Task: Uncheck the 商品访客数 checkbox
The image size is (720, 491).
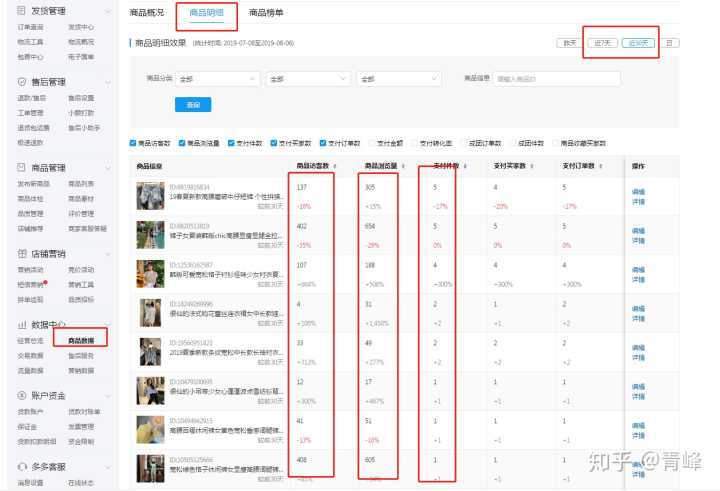Action: (x=133, y=142)
